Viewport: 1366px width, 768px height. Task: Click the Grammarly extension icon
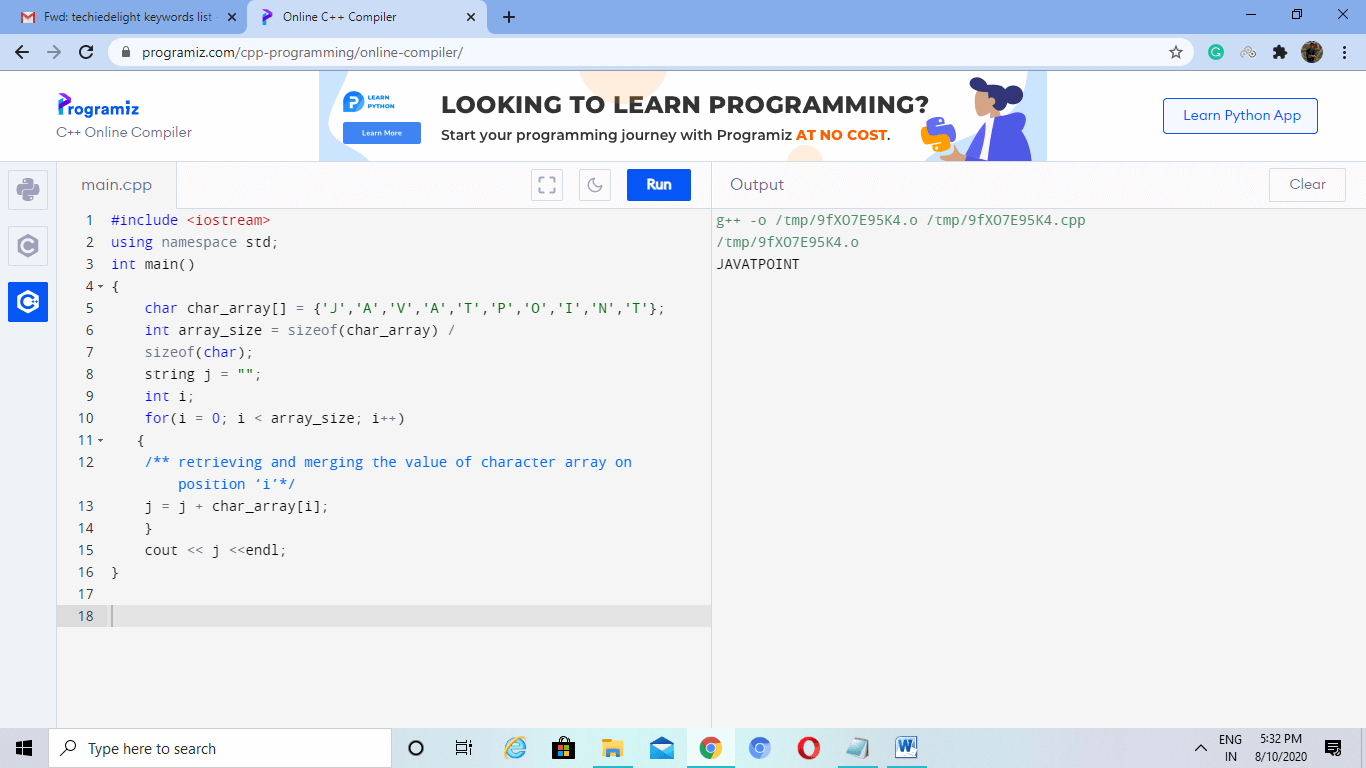1216,51
